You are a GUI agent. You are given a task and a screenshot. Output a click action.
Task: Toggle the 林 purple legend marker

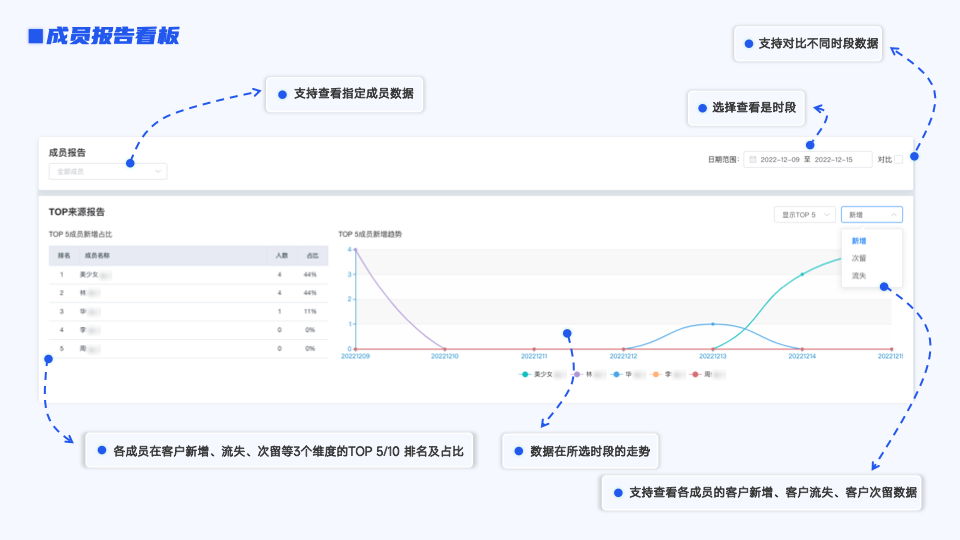coord(577,373)
